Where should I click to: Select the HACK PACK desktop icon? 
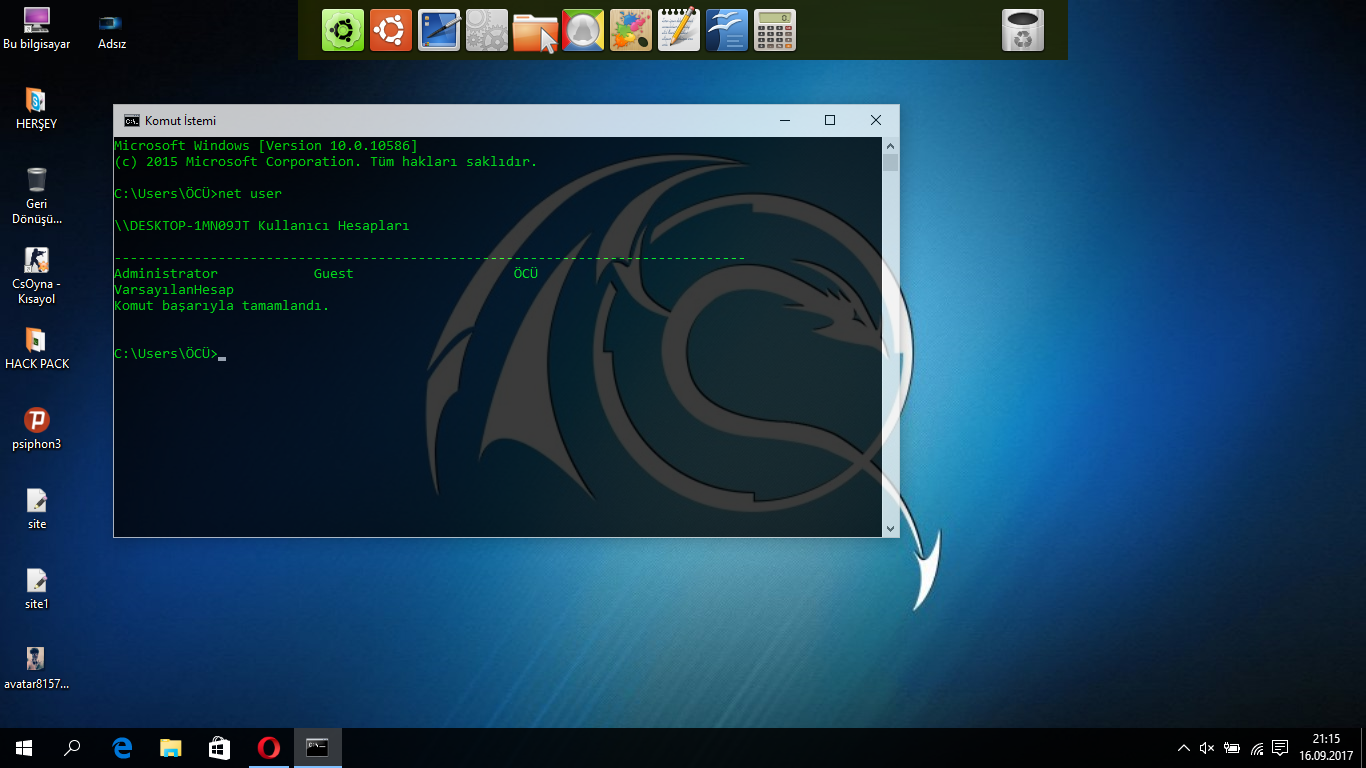37,349
